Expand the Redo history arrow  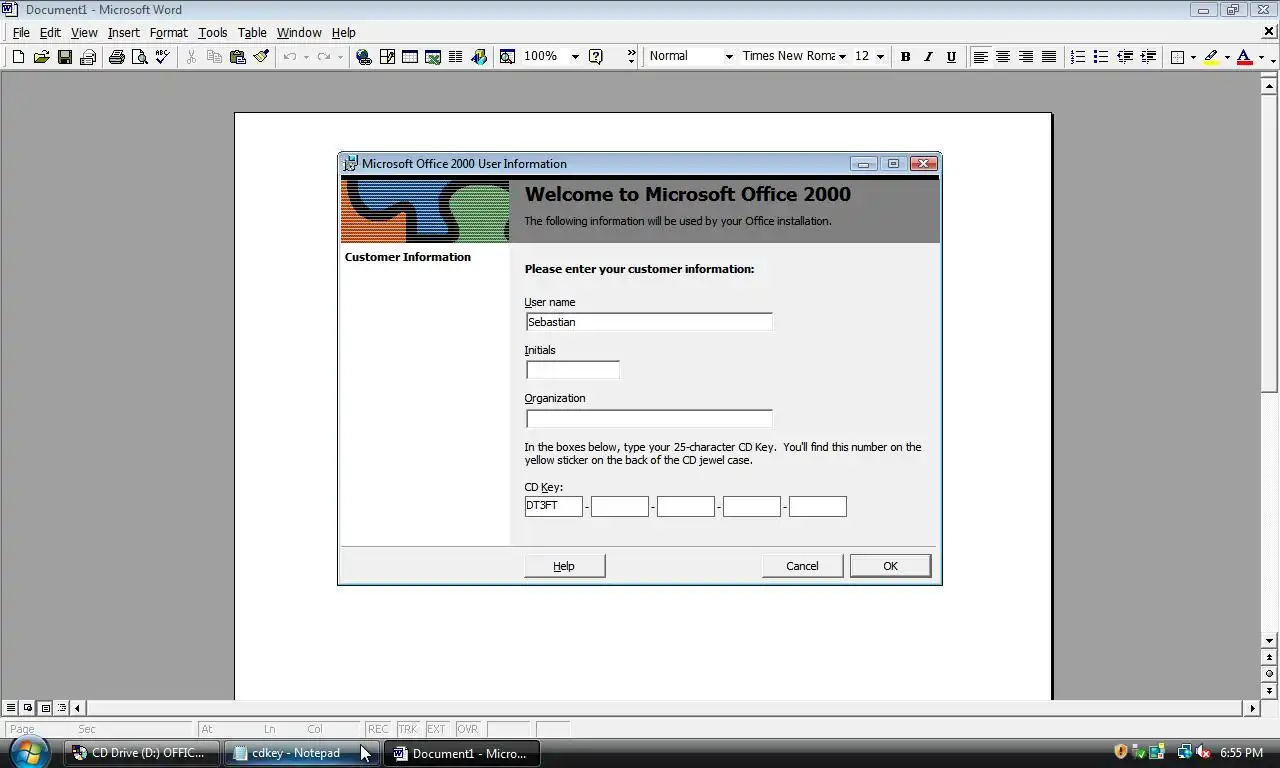tap(340, 57)
